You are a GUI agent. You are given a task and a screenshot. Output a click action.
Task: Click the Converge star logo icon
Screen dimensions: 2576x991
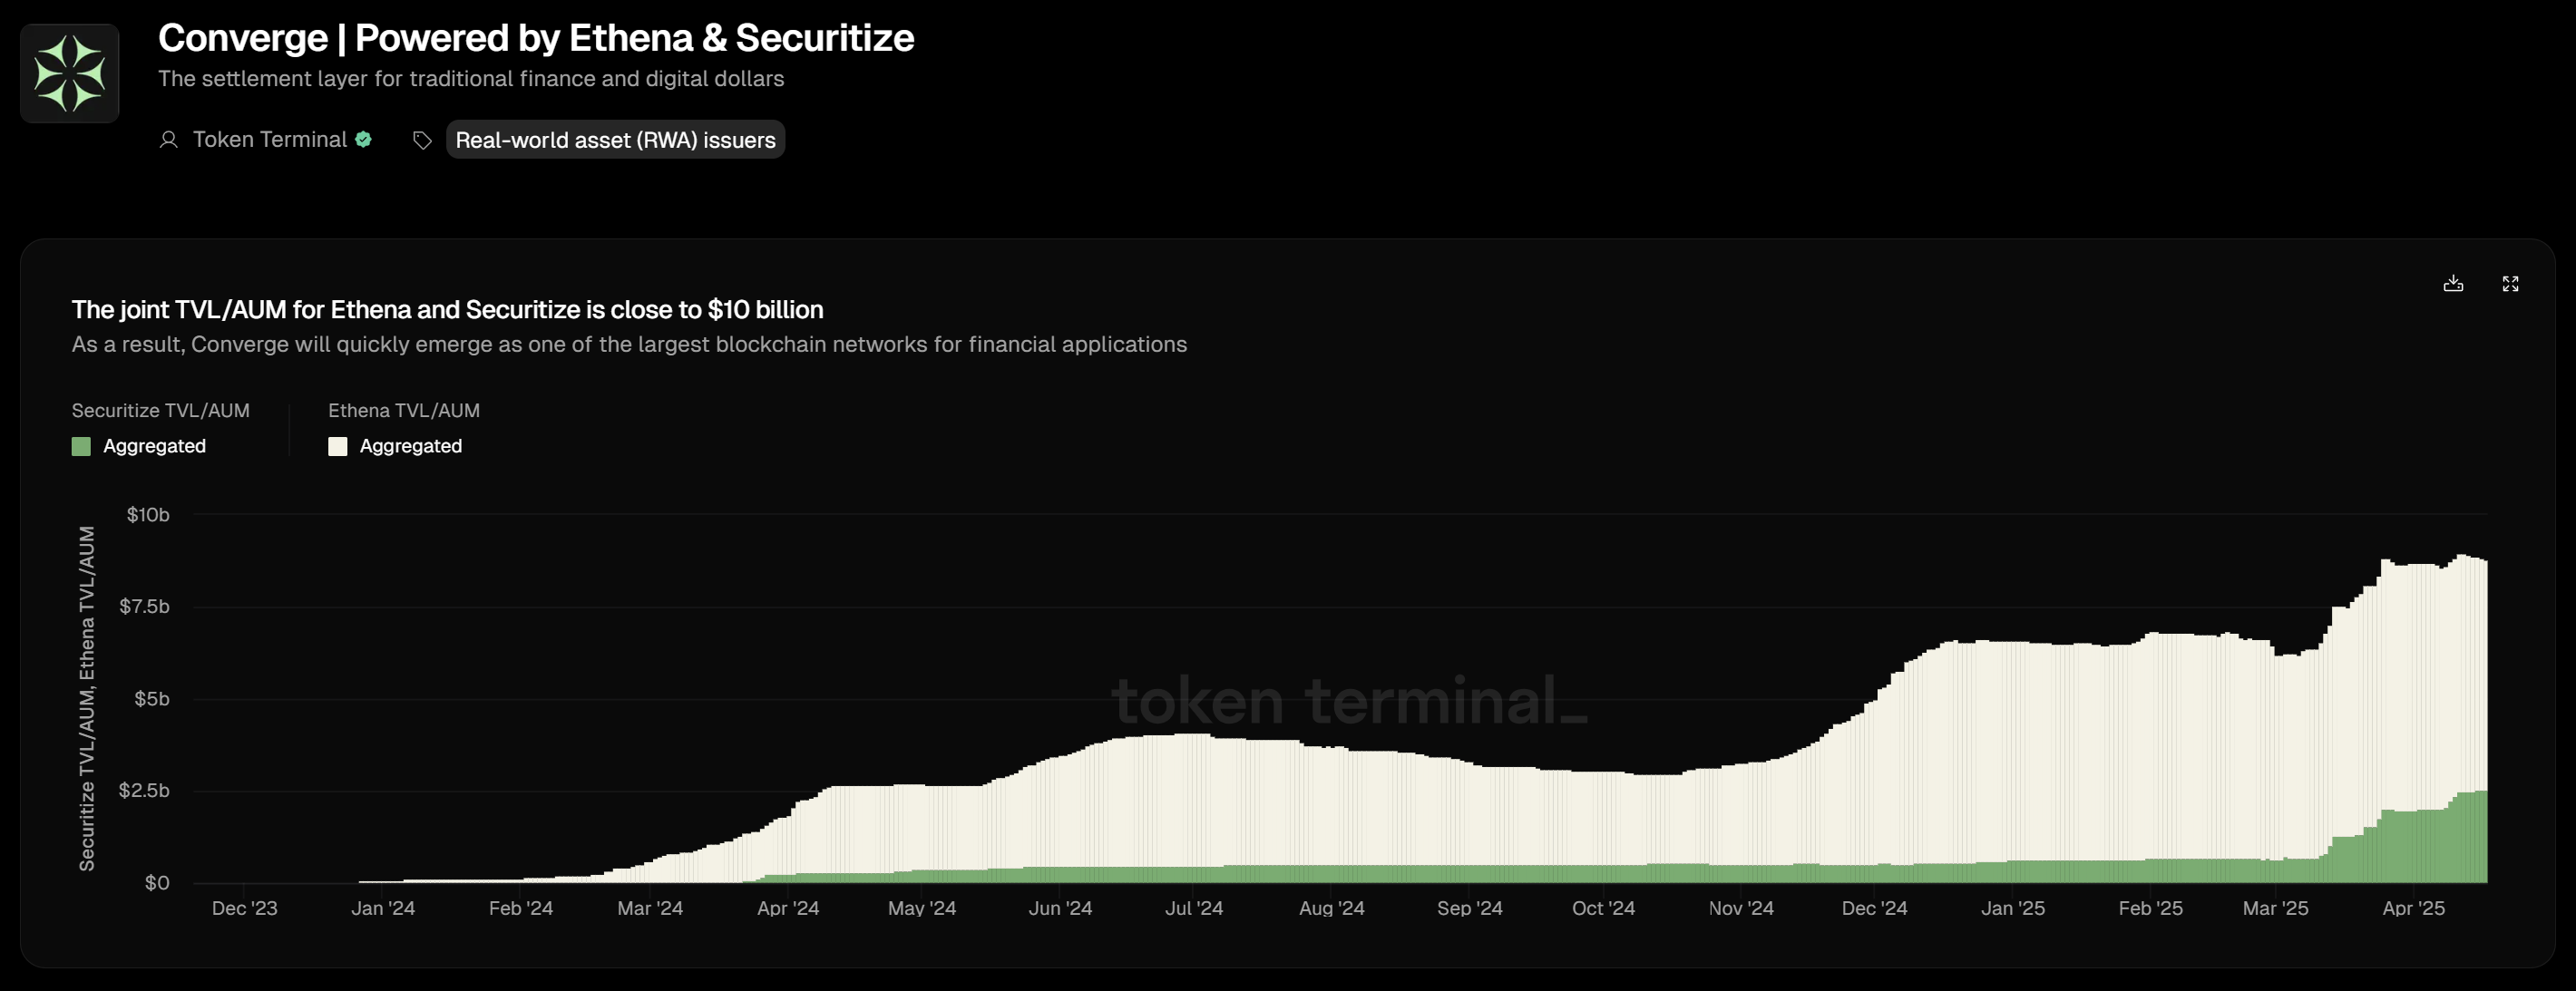tap(69, 73)
